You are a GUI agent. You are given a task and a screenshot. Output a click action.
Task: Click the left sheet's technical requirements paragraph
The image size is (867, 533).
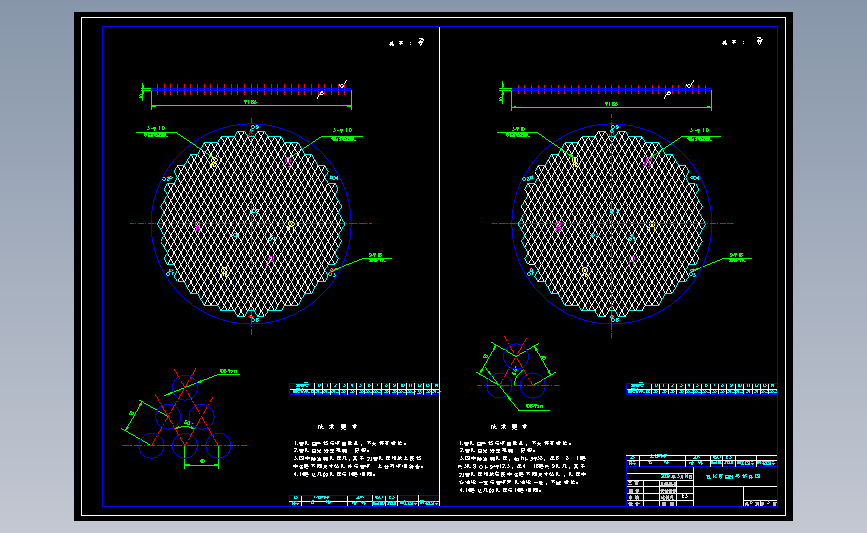(358, 458)
